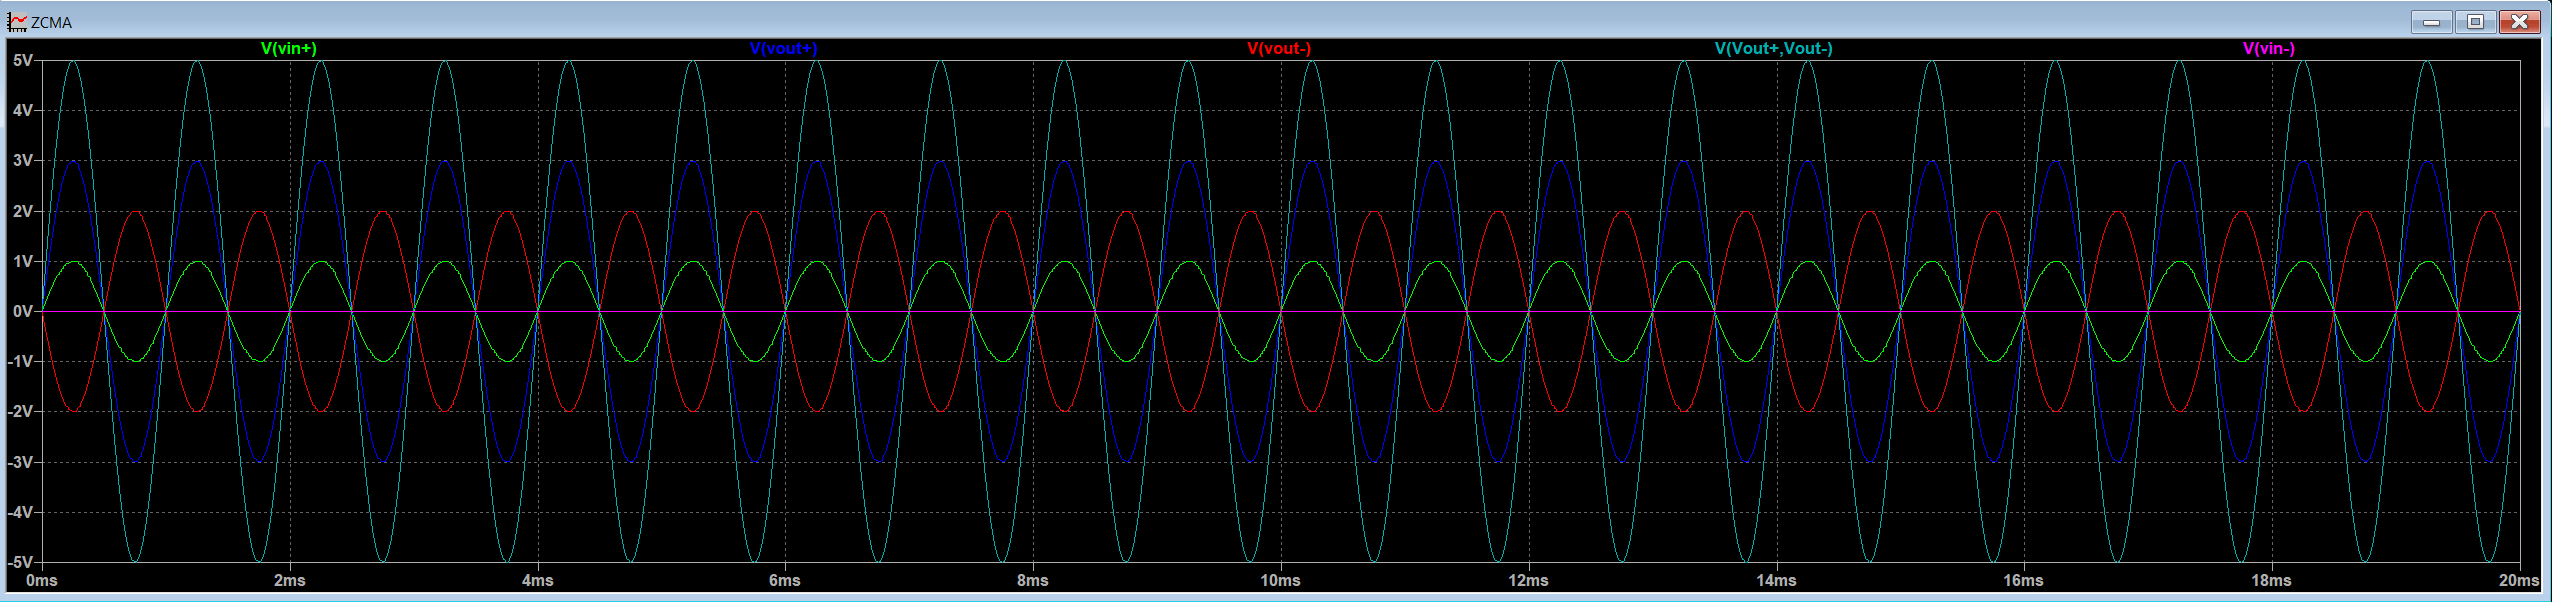The image size is (2552, 602).
Task: Click the 5V label on vertical axis
Action: coord(22,60)
